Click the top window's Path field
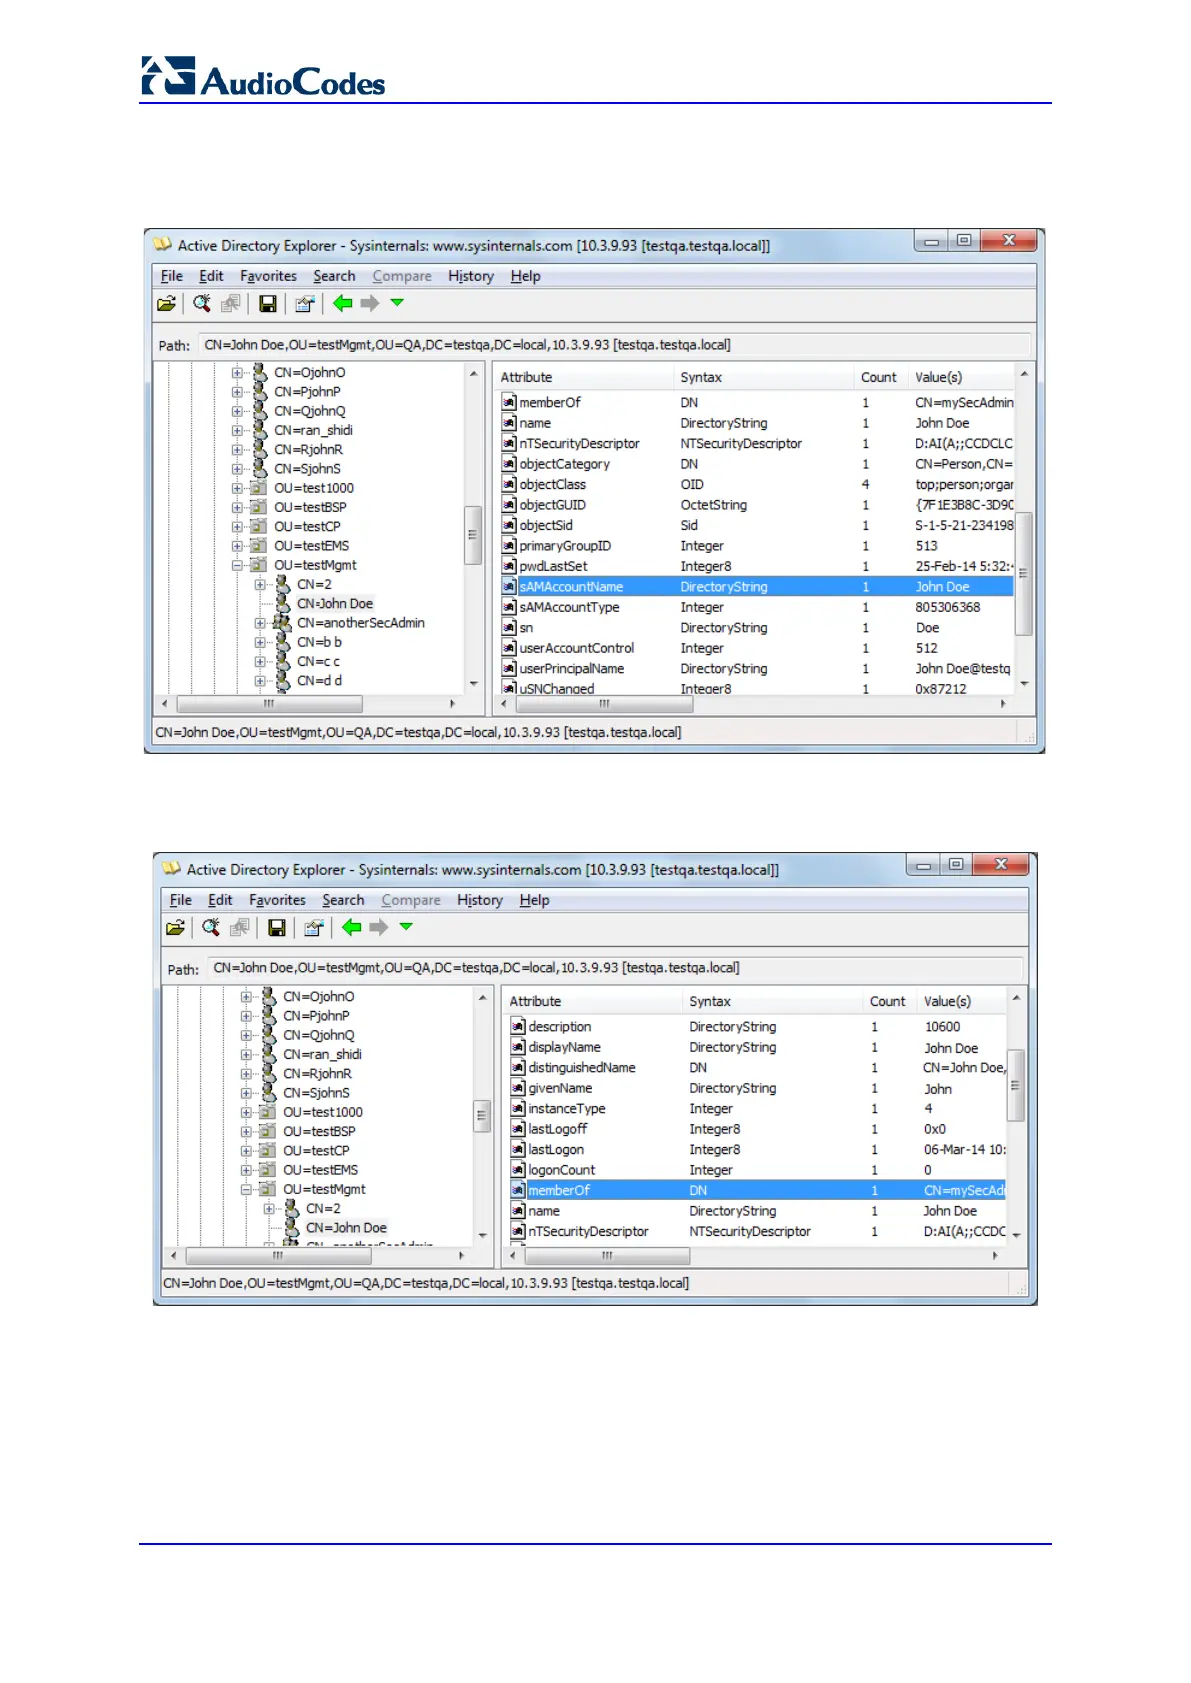The image size is (1191, 1683). (613, 345)
